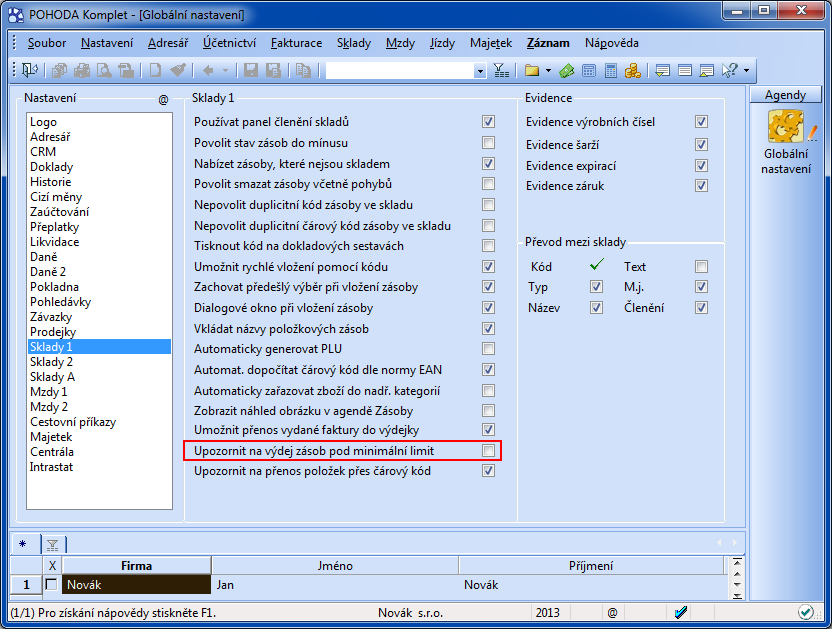The width and height of the screenshot is (832, 629).
Task: Select the asterisk tab above the table
Action: tap(23, 544)
